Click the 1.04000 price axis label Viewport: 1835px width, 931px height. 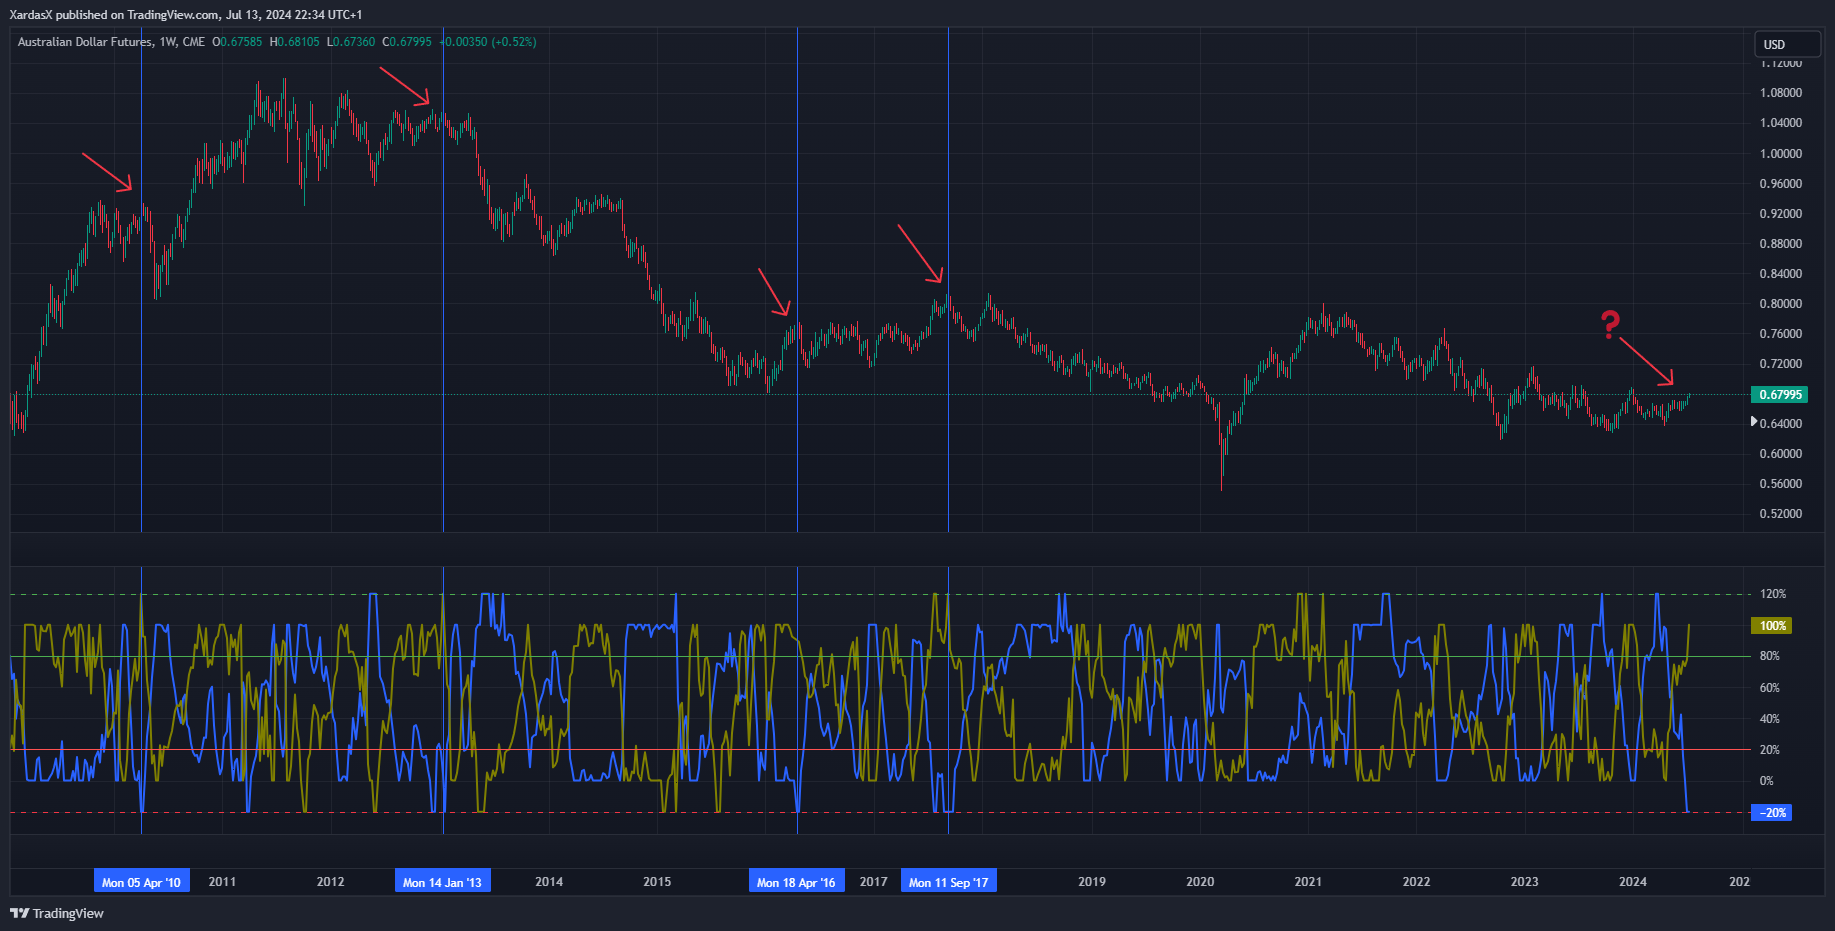[x=1781, y=123]
